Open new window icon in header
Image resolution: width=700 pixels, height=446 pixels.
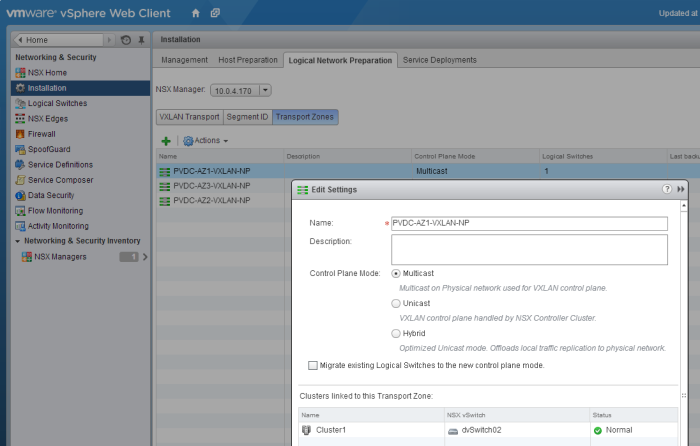[x=215, y=13]
